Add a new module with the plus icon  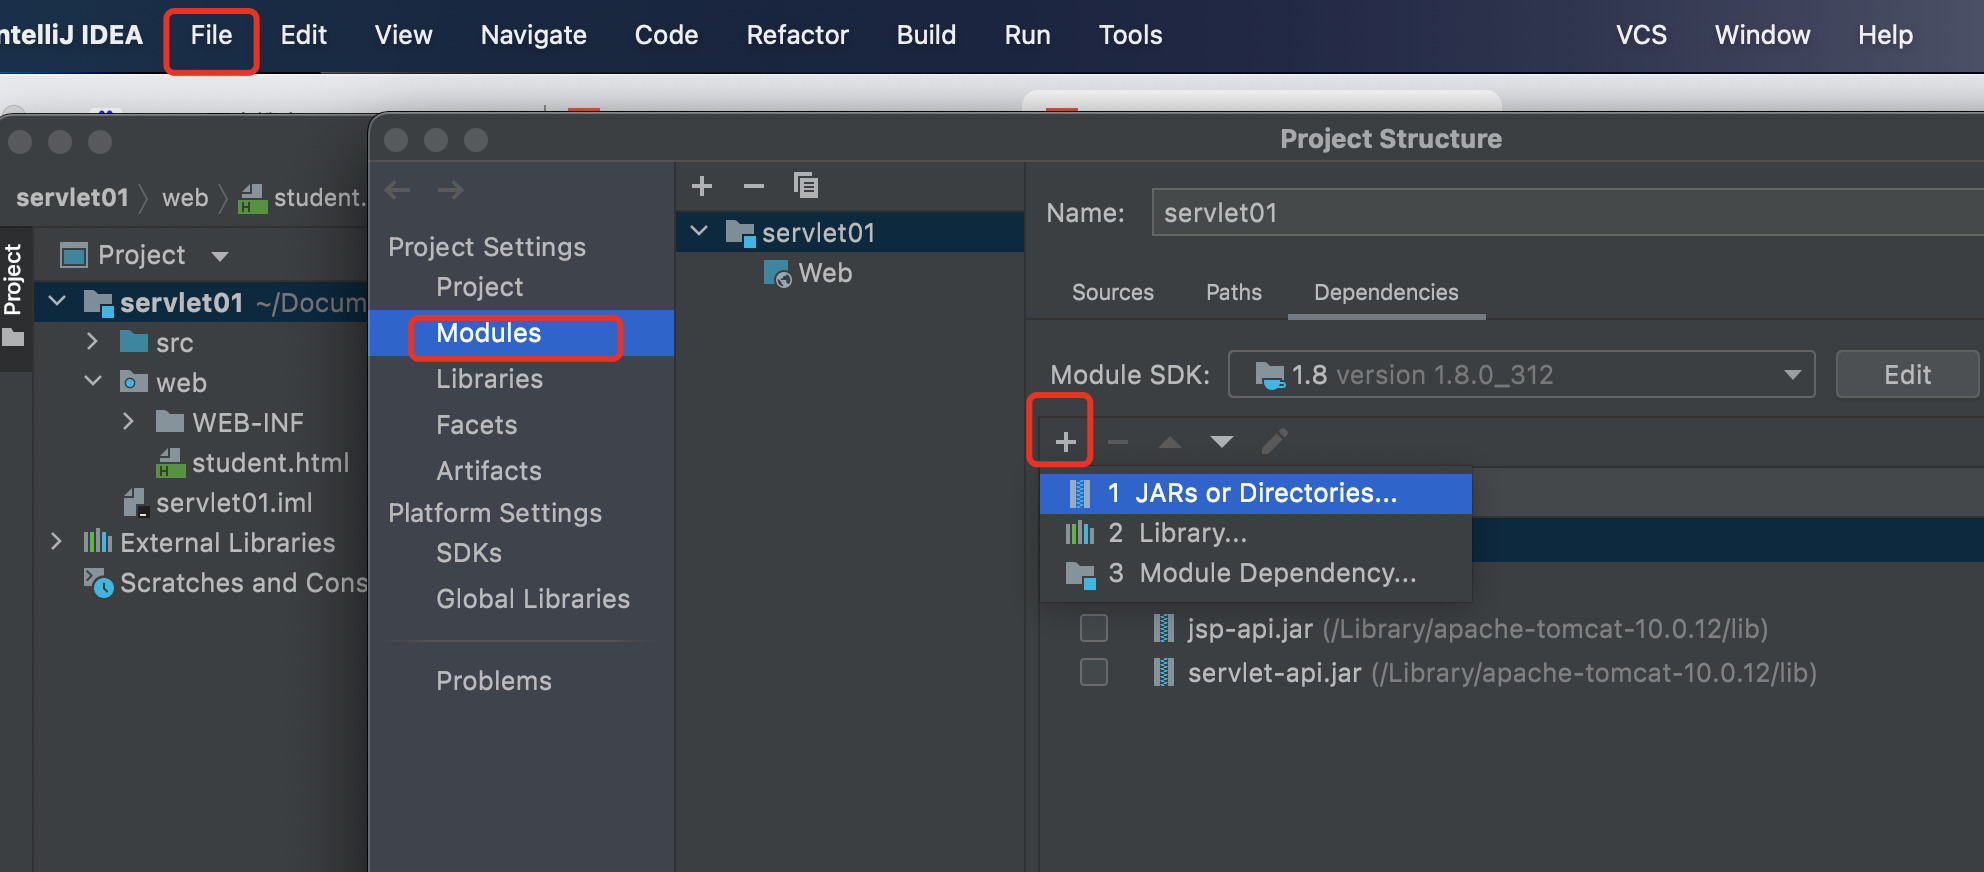pos(702,186)
